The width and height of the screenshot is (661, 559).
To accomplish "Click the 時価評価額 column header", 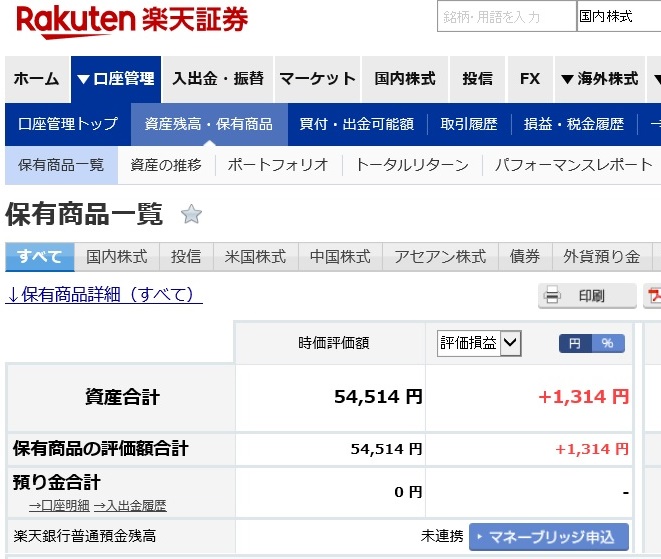I will click(x=333, y=343).
